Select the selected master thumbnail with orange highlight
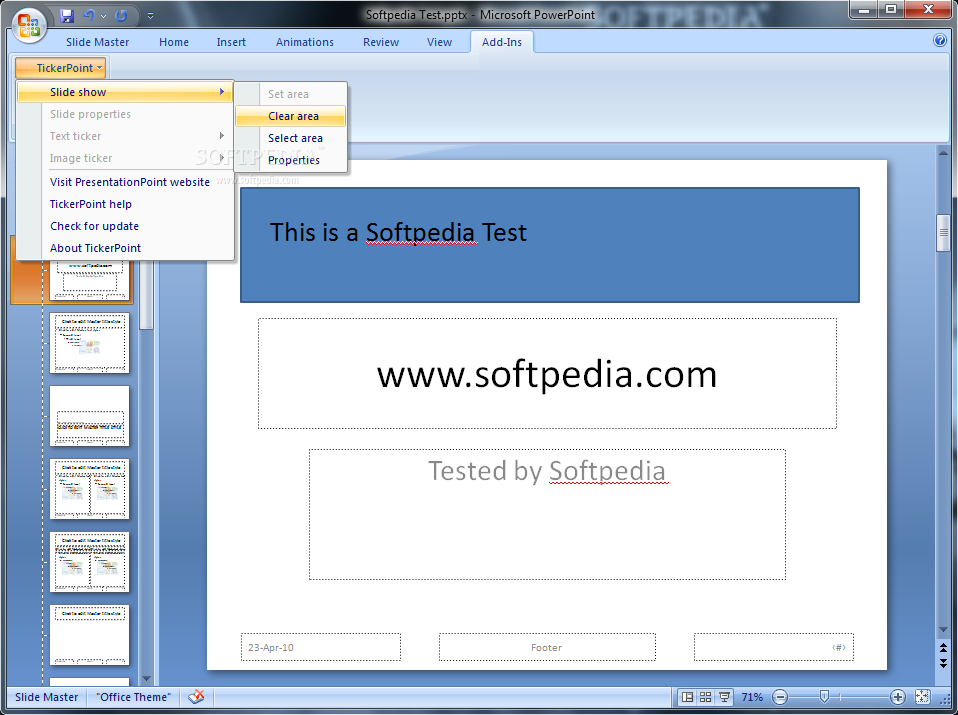The image size is (958, 715). (89, 280)
